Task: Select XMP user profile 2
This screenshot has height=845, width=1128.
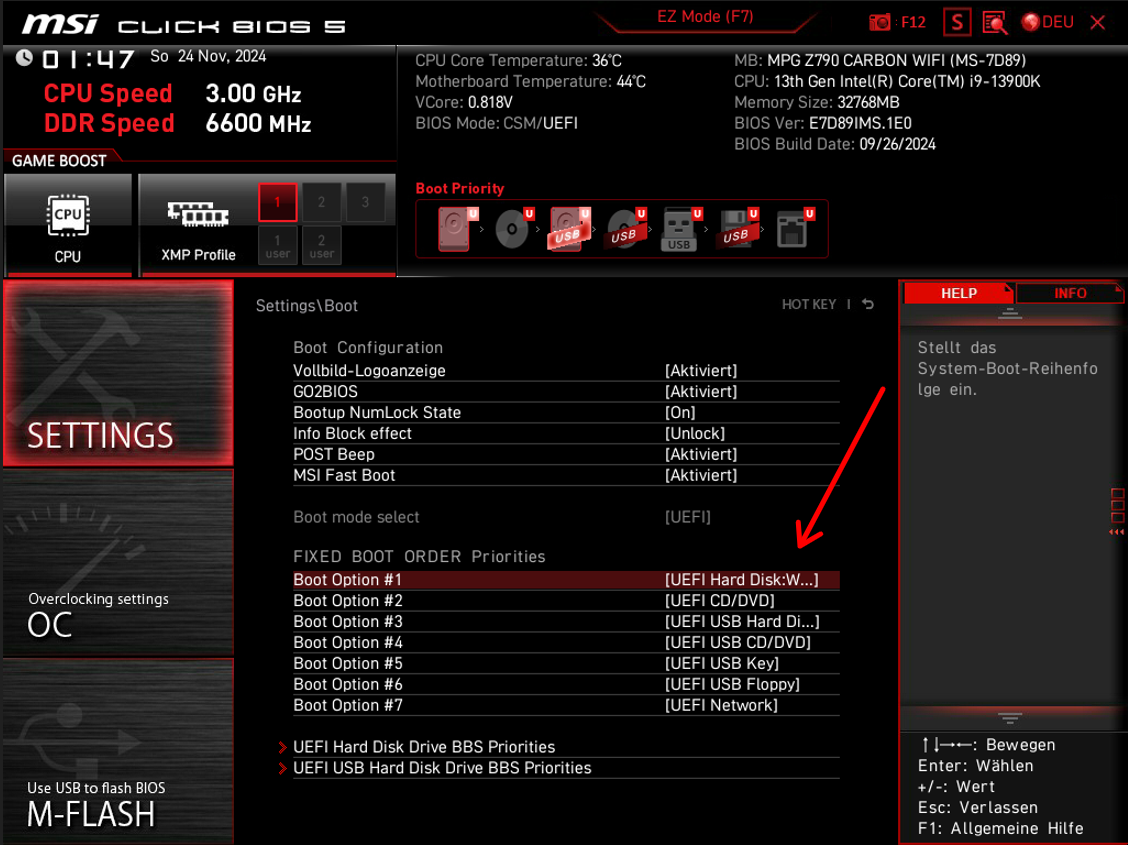Action: pos(322,245)
